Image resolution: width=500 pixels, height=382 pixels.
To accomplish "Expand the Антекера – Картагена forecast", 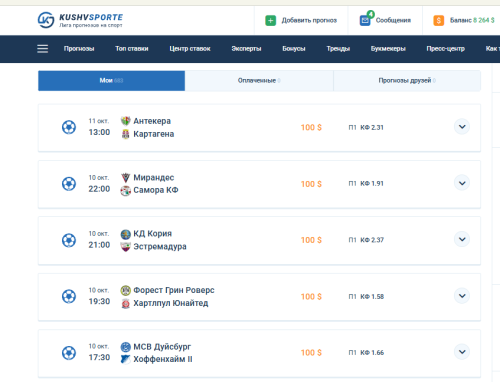I will click(x=462, y=127).
